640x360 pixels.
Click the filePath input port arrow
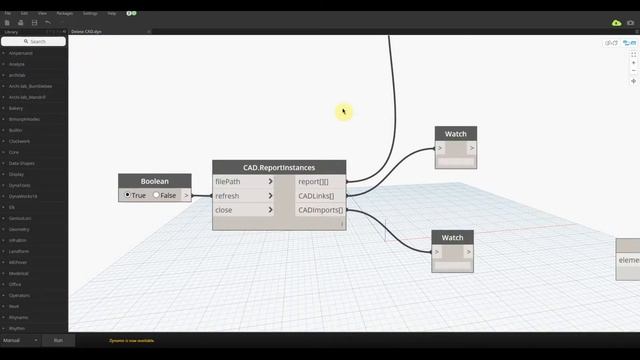point(270,181)
